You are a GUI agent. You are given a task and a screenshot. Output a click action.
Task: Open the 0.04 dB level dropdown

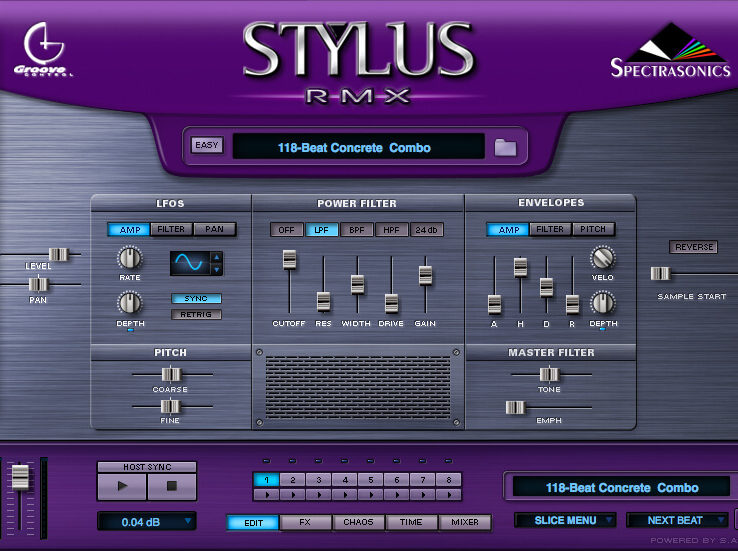[147, 521]
